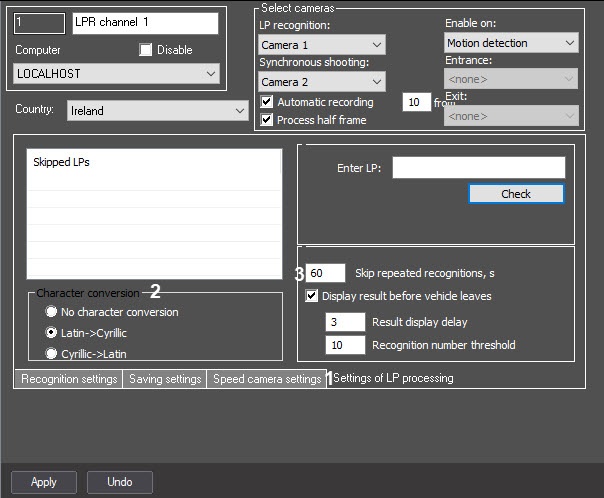
Task: Switch to Saving settings tab
Action: pos(165,379)
